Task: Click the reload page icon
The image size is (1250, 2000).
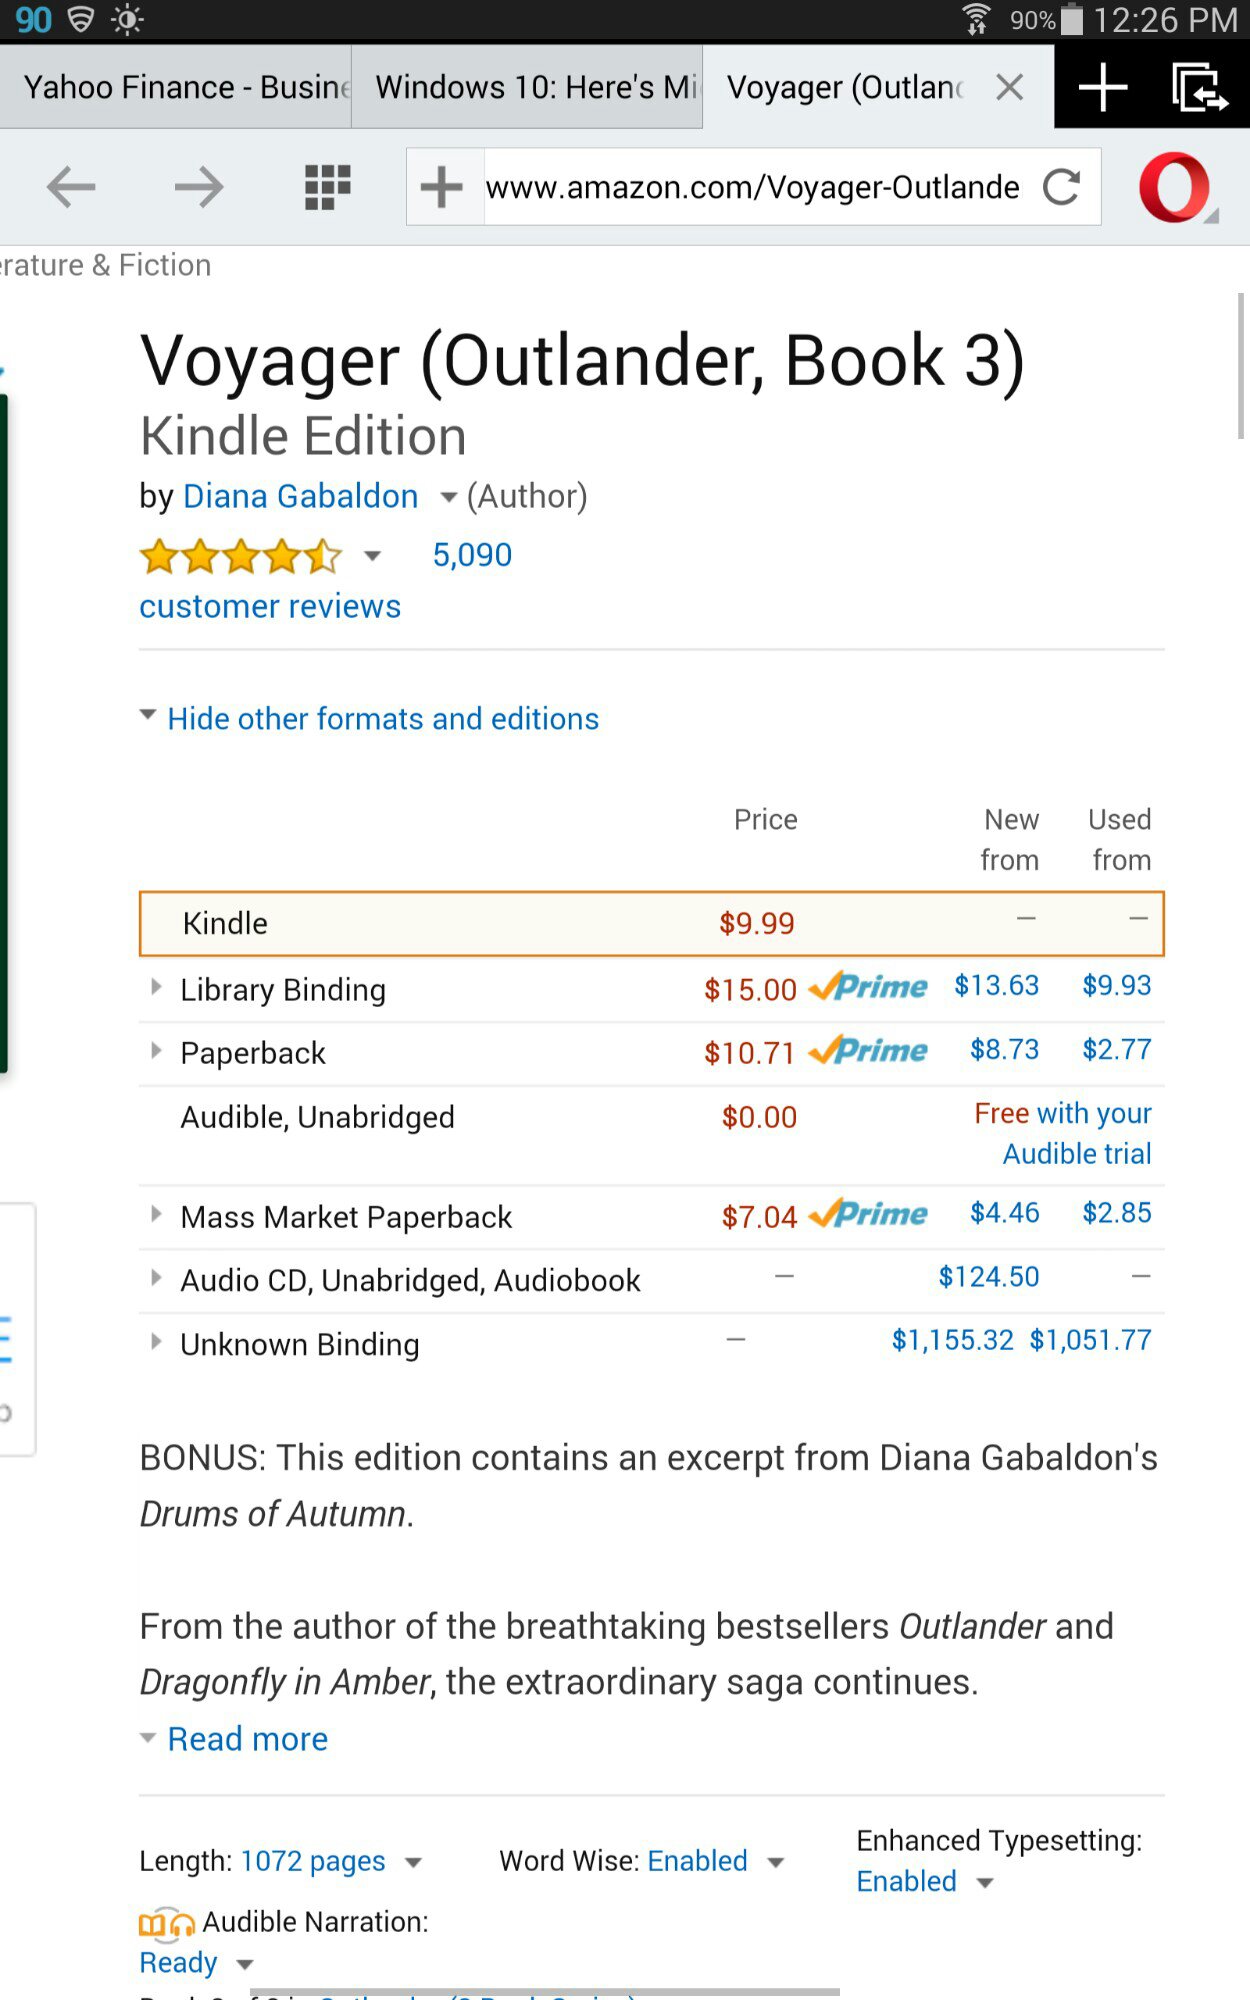Action: tap(1061, 187)
